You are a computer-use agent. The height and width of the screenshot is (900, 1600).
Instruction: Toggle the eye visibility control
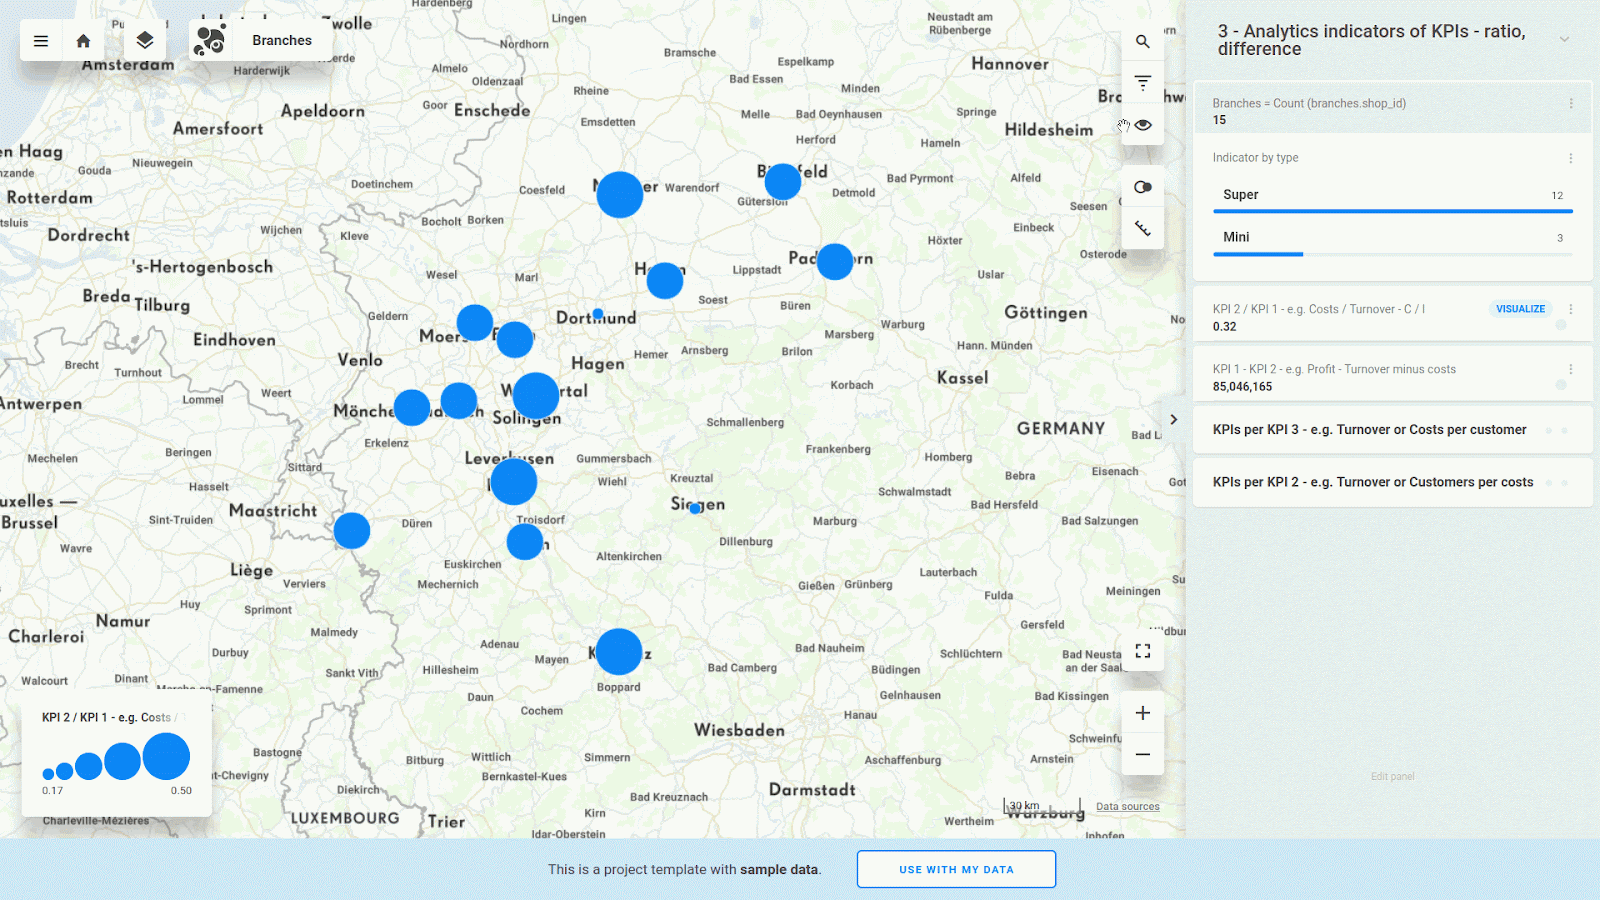pos(1143,125)
